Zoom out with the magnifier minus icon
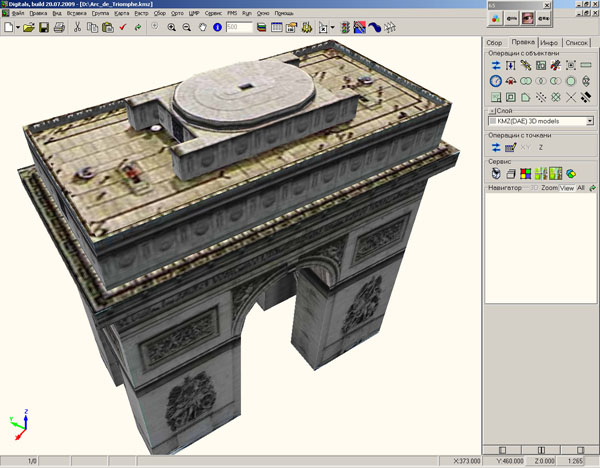The image size is (600, 468). pos(187,27)
